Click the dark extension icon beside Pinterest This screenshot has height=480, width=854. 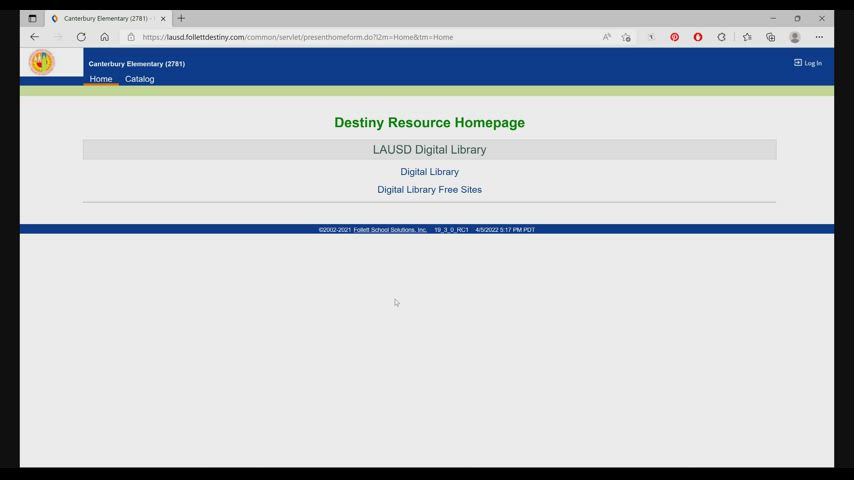click(x=651, y=37)
